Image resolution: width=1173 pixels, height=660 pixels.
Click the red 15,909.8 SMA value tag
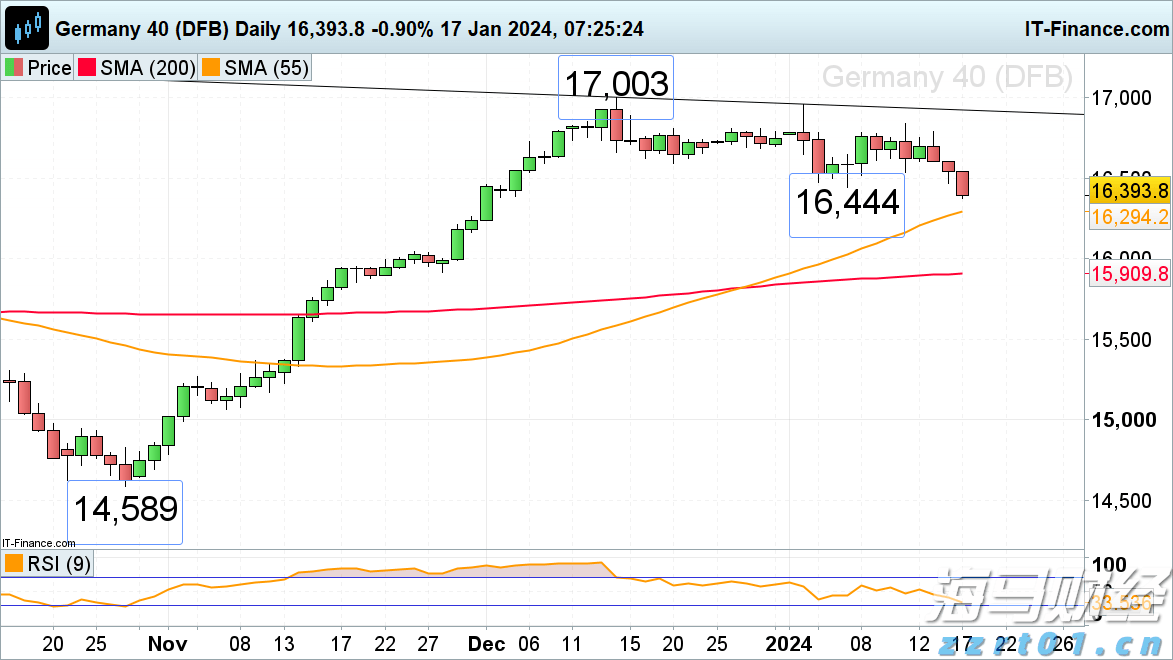pyautogui.click(x=1129, y=272)
